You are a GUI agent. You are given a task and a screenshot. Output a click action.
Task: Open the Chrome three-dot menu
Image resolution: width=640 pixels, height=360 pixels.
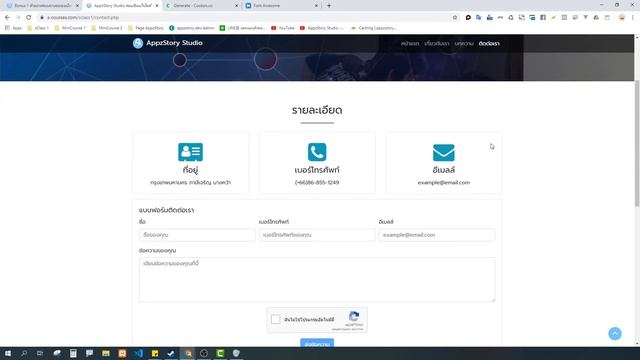pyautogui.click(x=633, y=18)
